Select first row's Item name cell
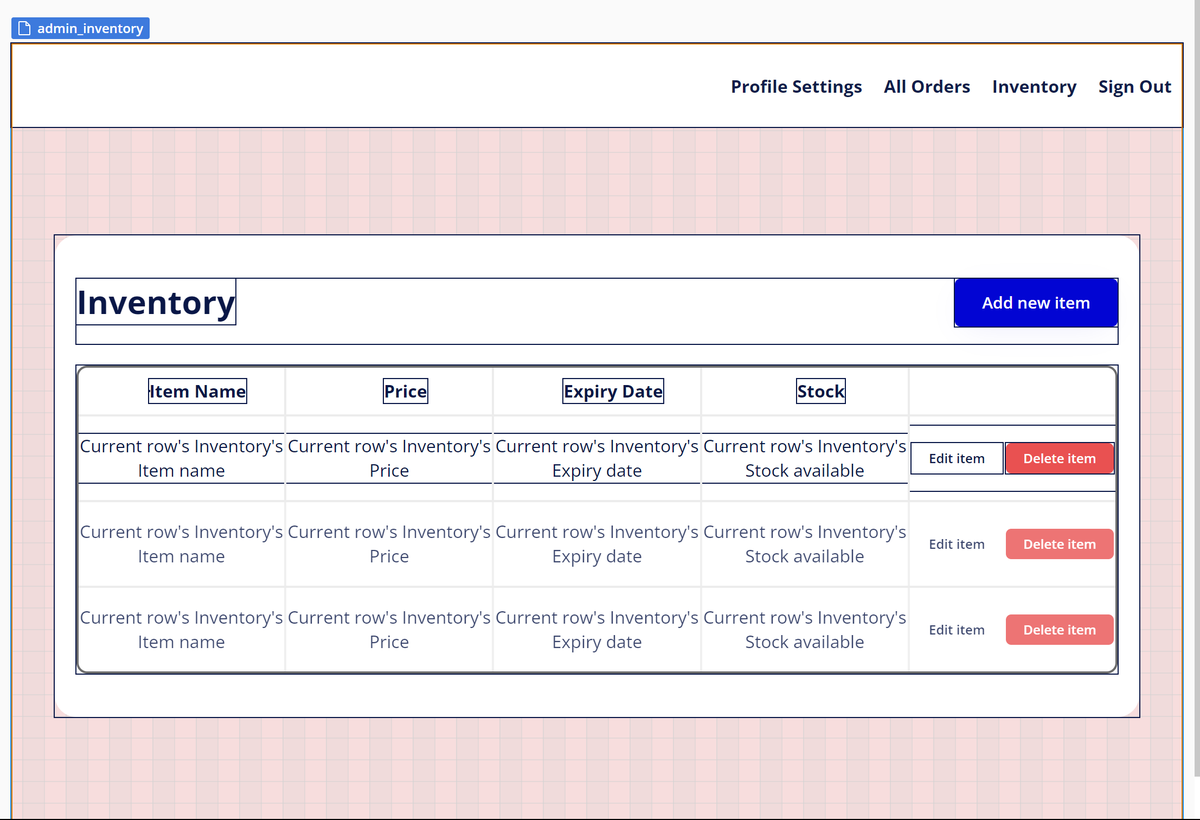 click(181, 459)
